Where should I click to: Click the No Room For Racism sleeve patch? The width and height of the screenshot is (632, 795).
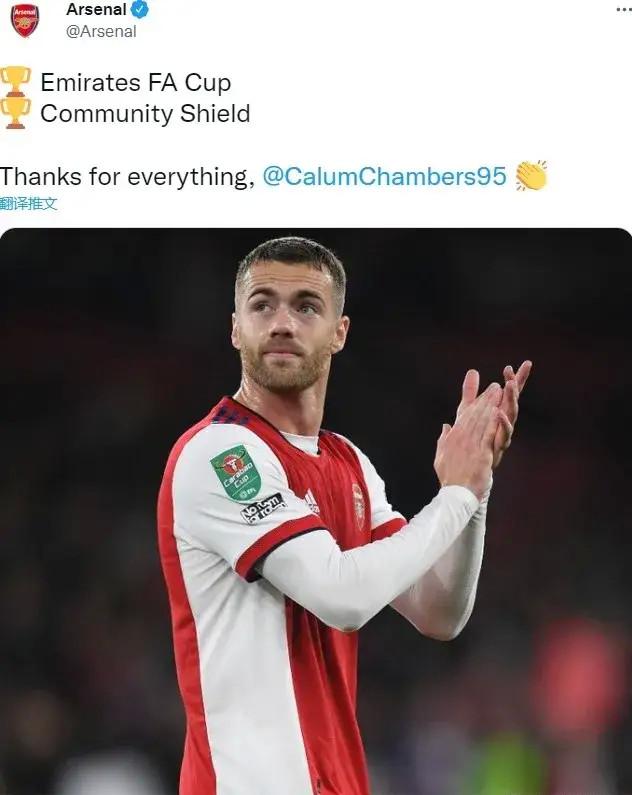pos(263,509)
